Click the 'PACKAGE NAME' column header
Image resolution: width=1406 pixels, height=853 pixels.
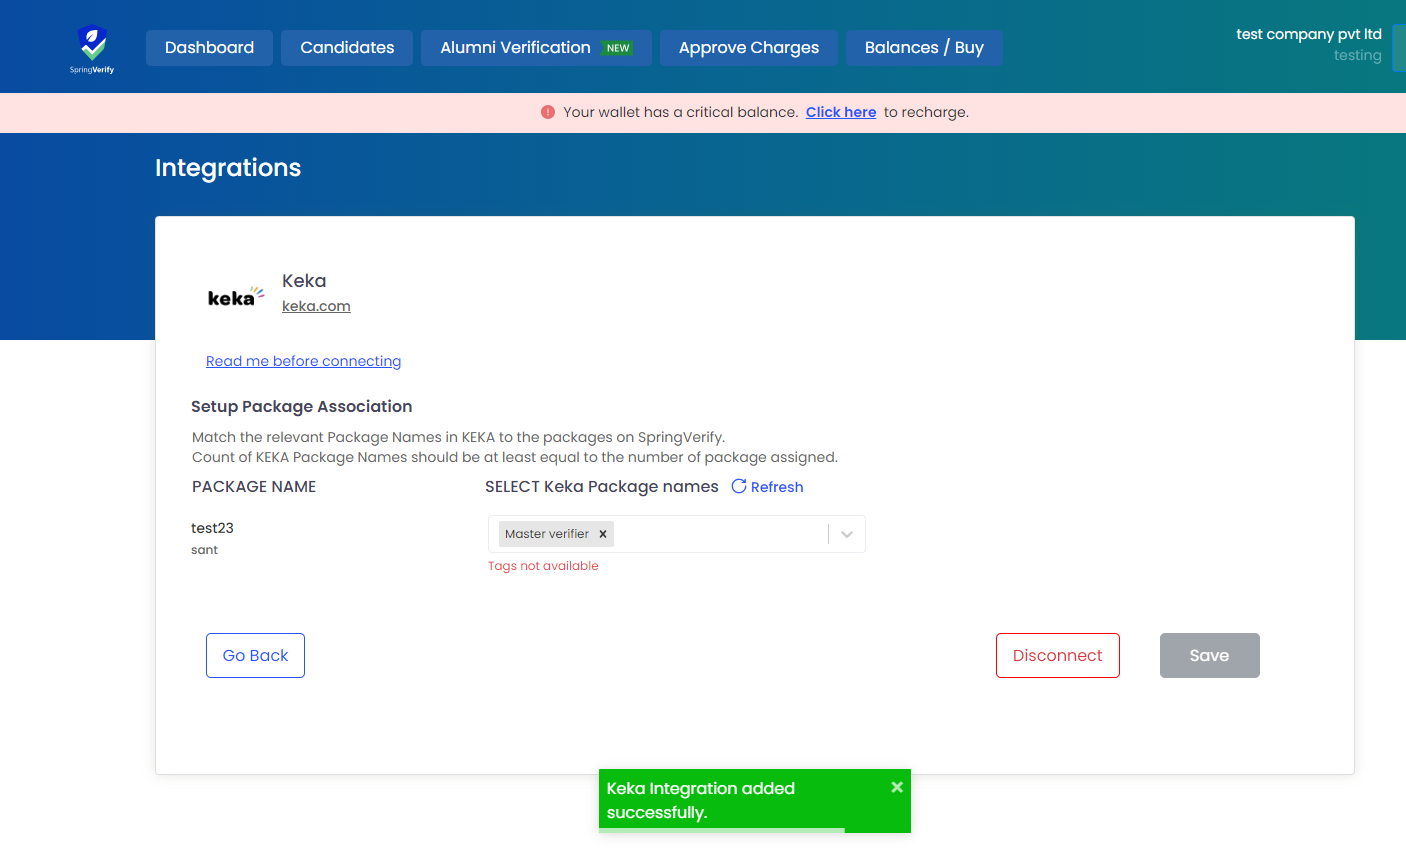pos(254,487)
